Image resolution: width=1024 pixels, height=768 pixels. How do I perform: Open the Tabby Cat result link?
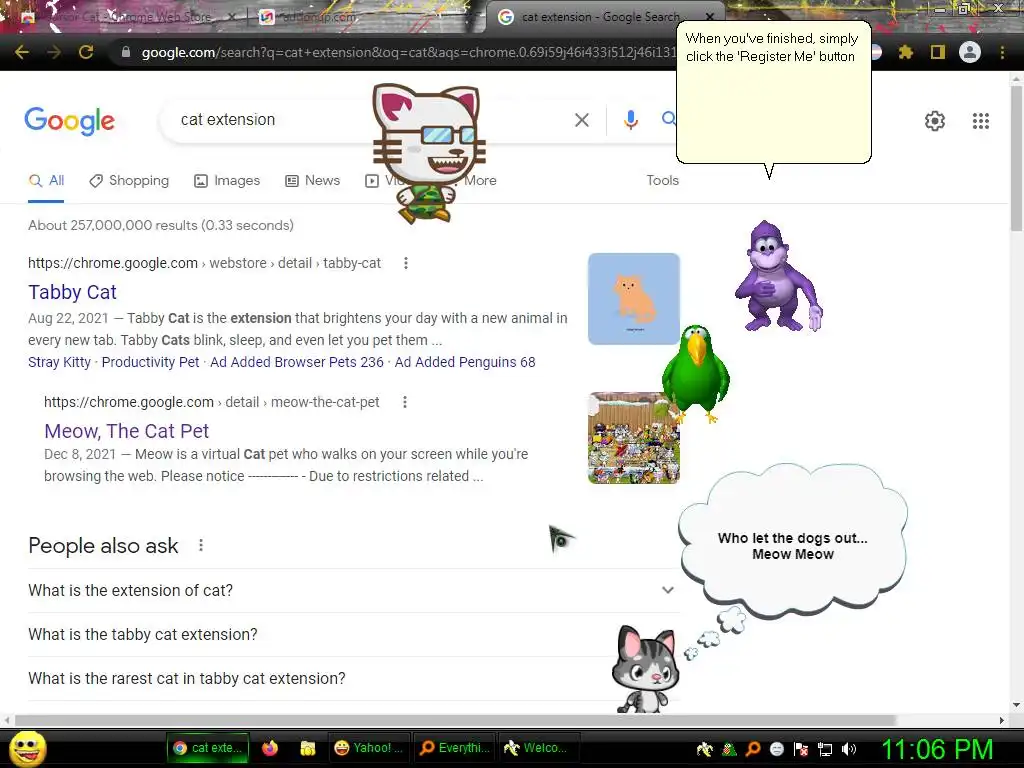pos(72,293)
